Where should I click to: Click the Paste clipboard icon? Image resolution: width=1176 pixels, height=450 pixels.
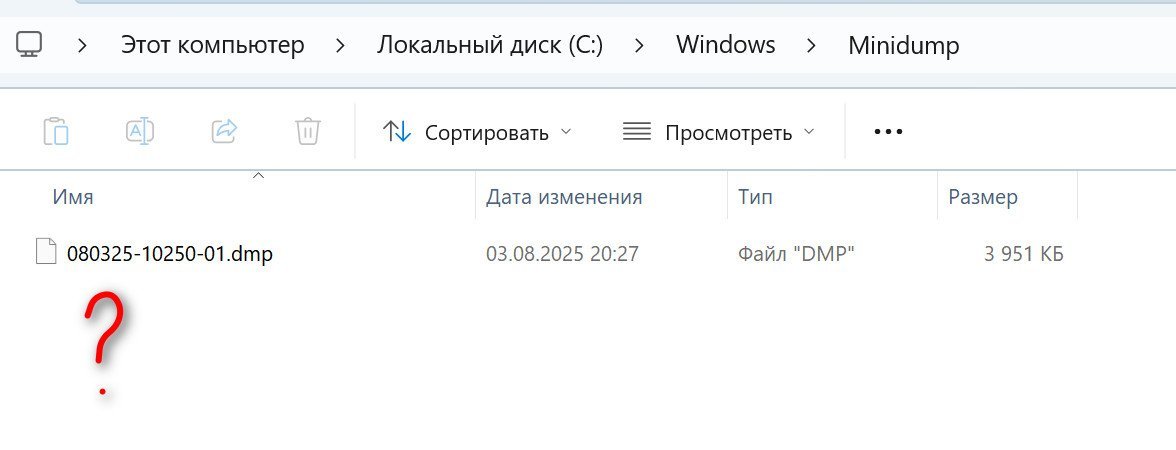point(56,131)
